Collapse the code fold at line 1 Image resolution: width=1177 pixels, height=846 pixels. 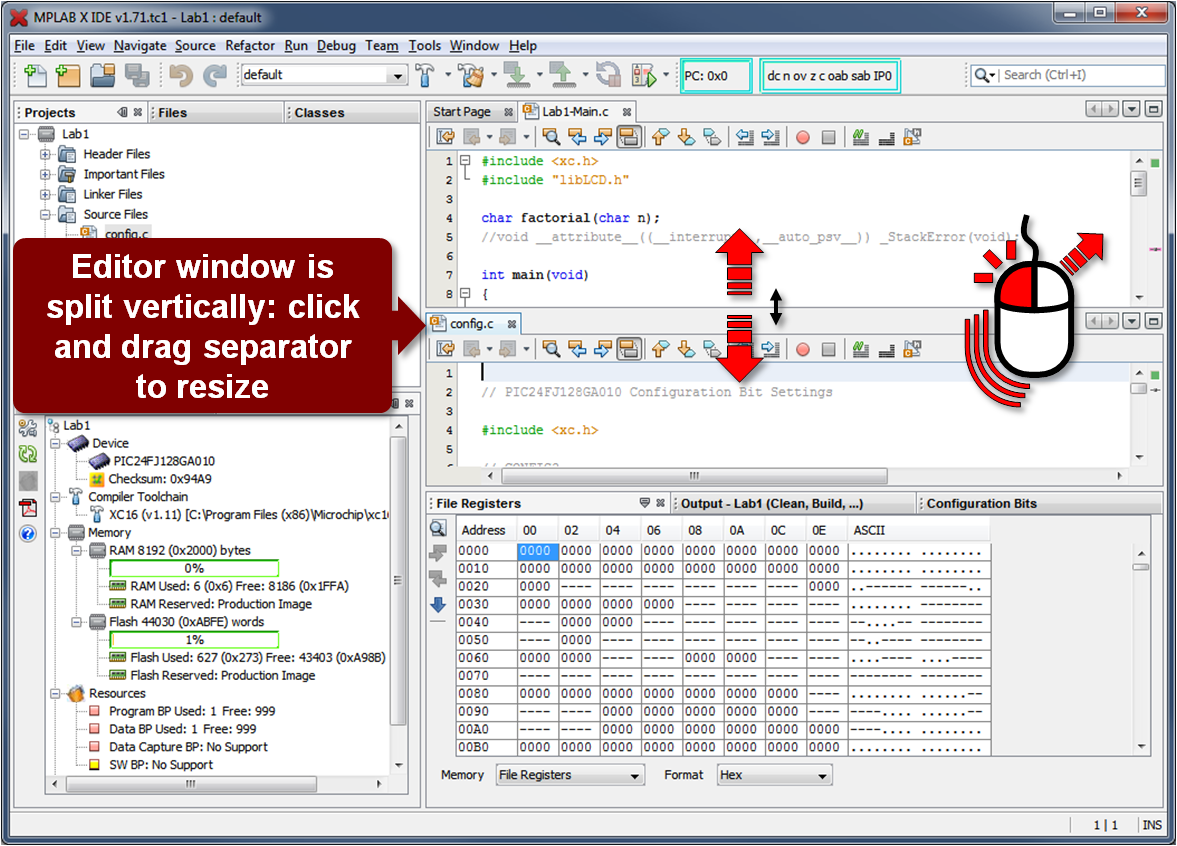tap(464, 161)
